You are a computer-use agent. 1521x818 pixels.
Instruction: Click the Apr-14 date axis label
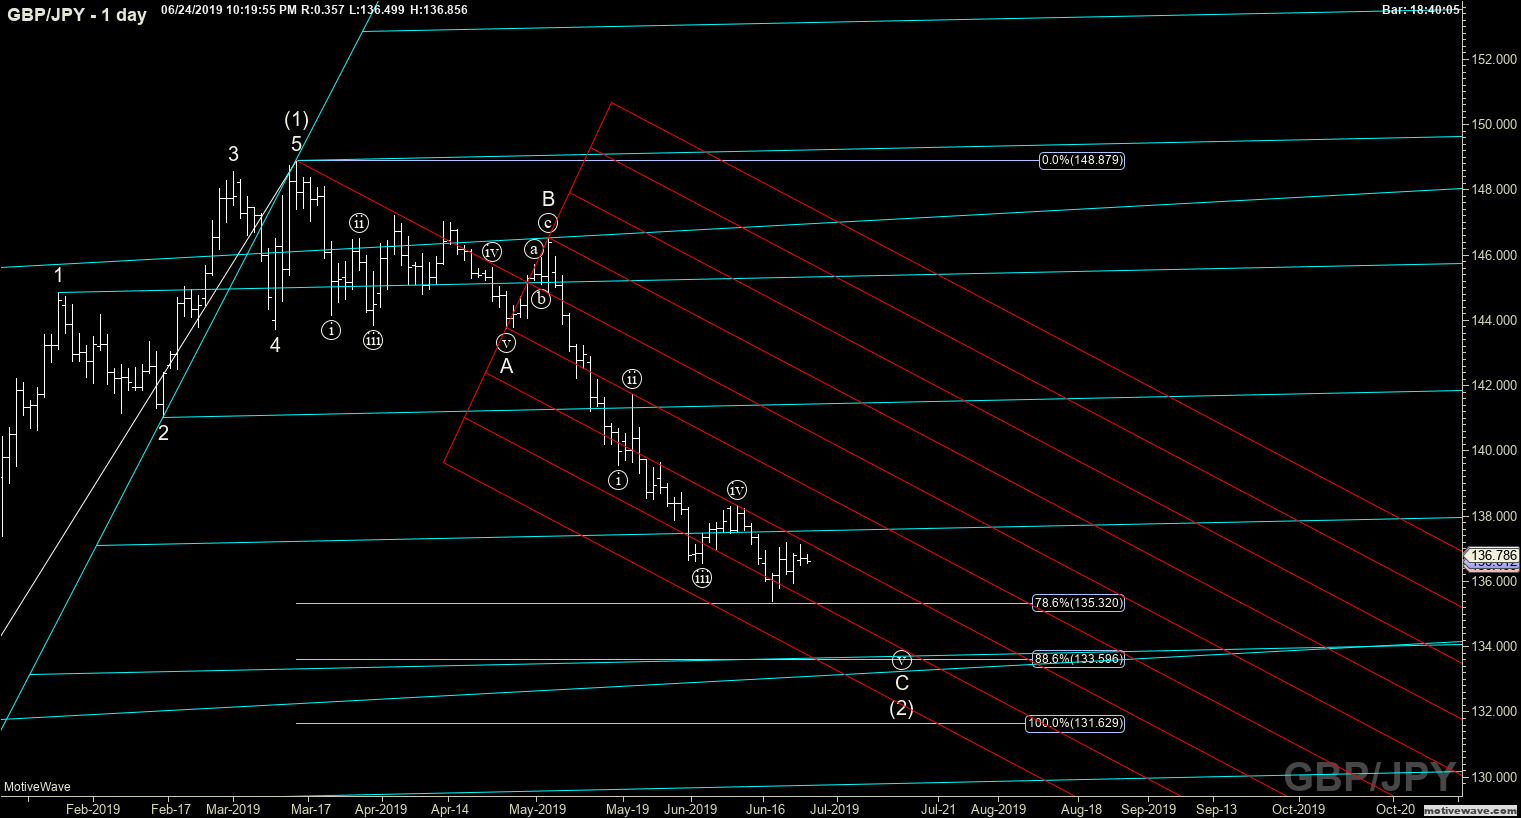click(x=450, y=809)
